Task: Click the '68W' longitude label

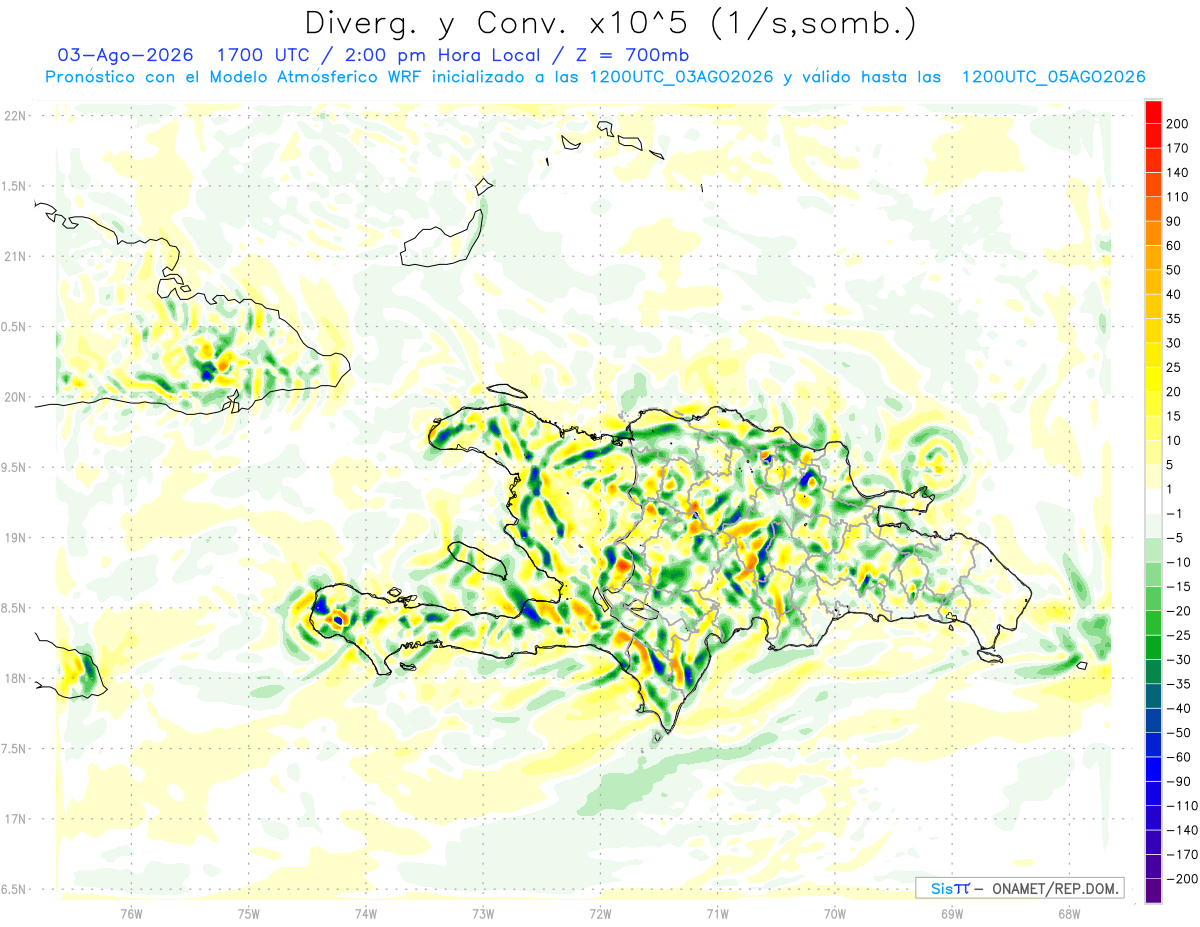Action: 1068,914
